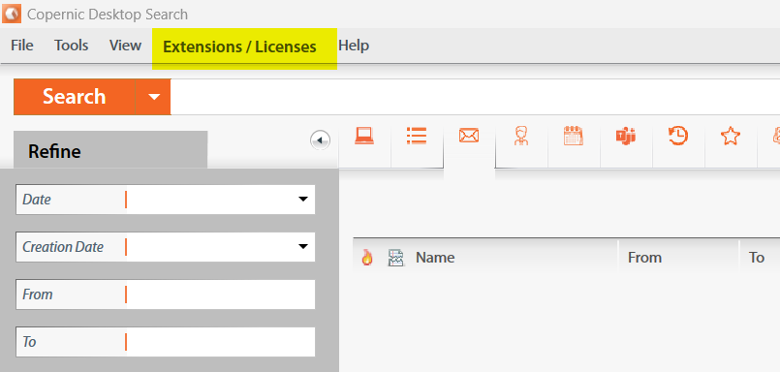
Task: Open the Extensions / Licenses menu
Action: [240, 47]
